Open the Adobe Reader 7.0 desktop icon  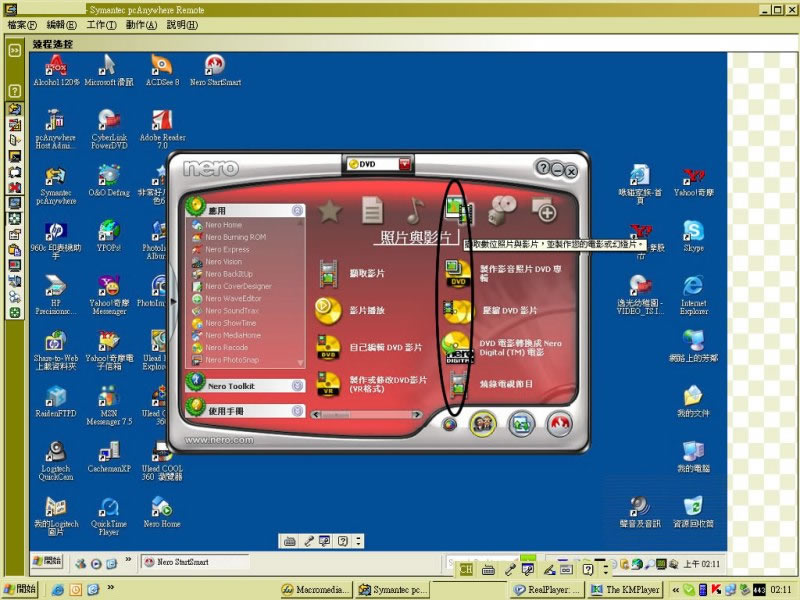coord(162,130)
